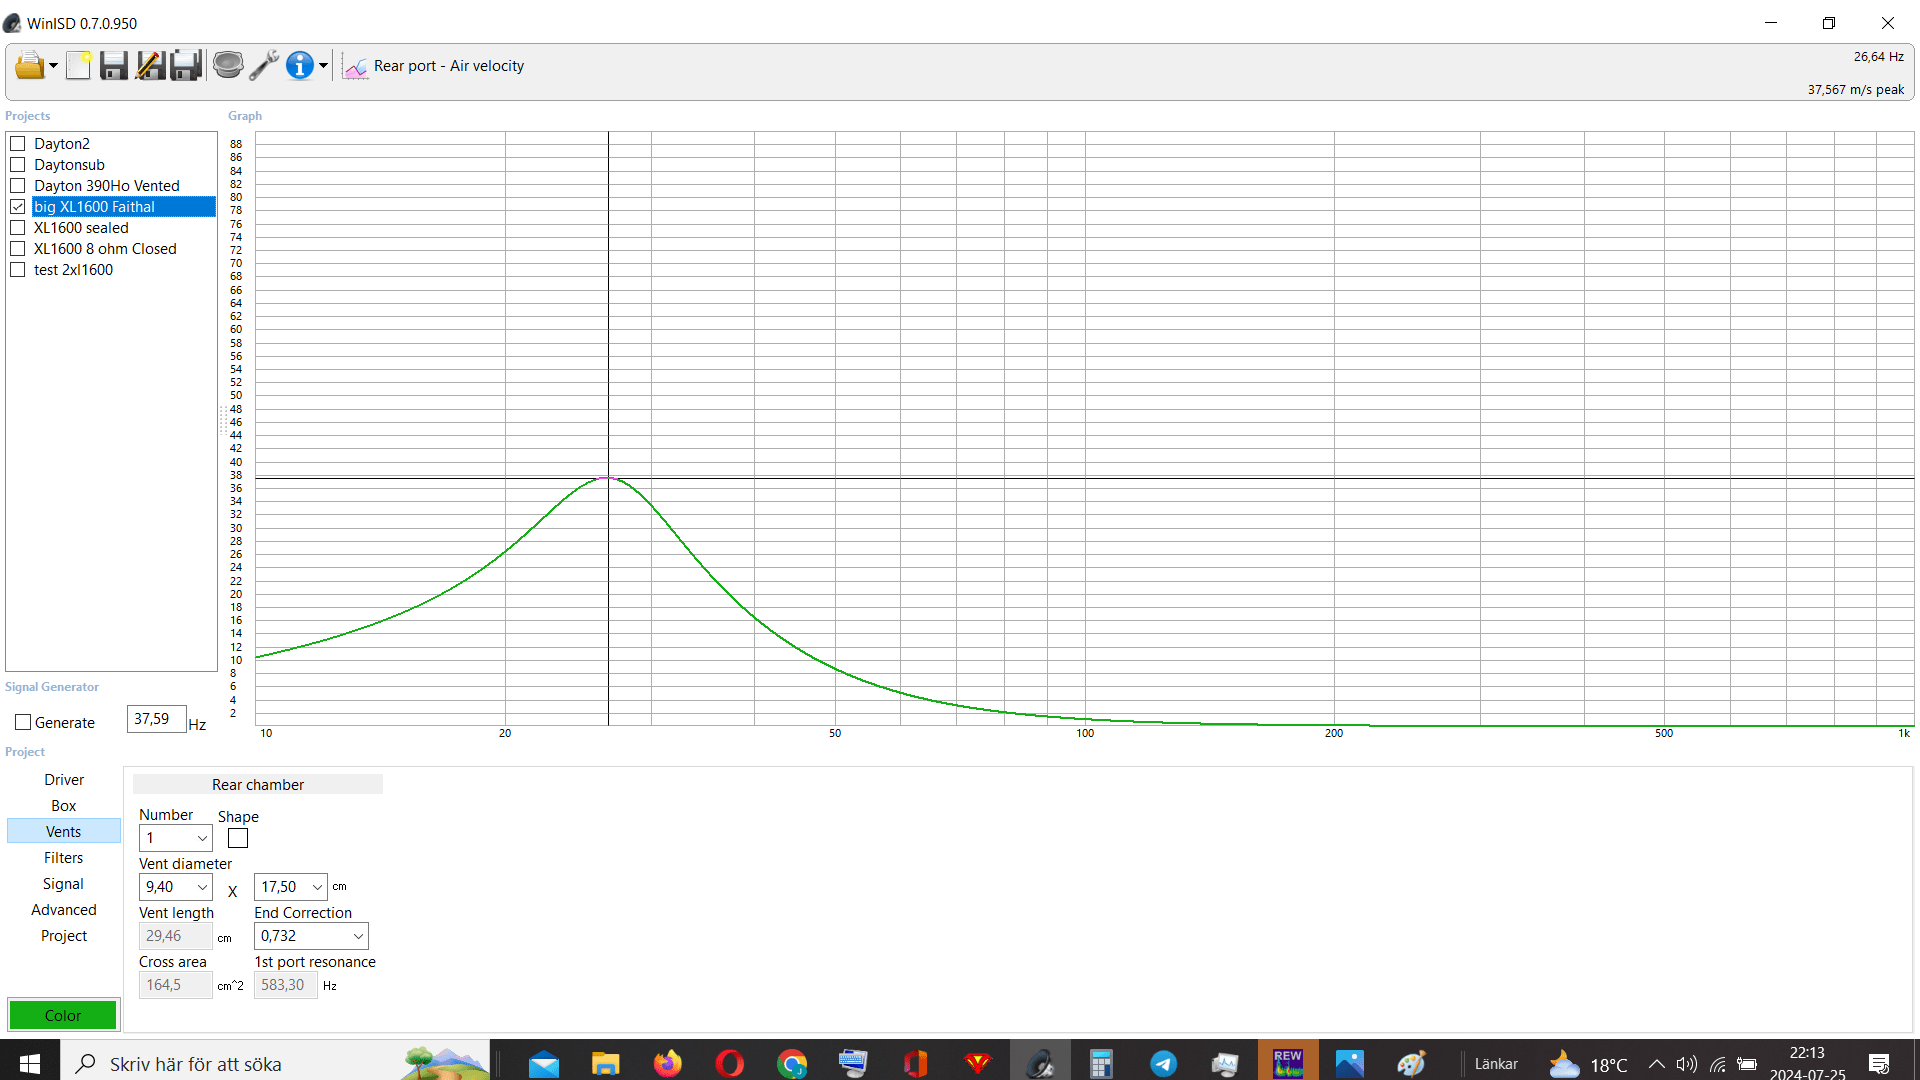Open Mail from the taskbar

544,1063
